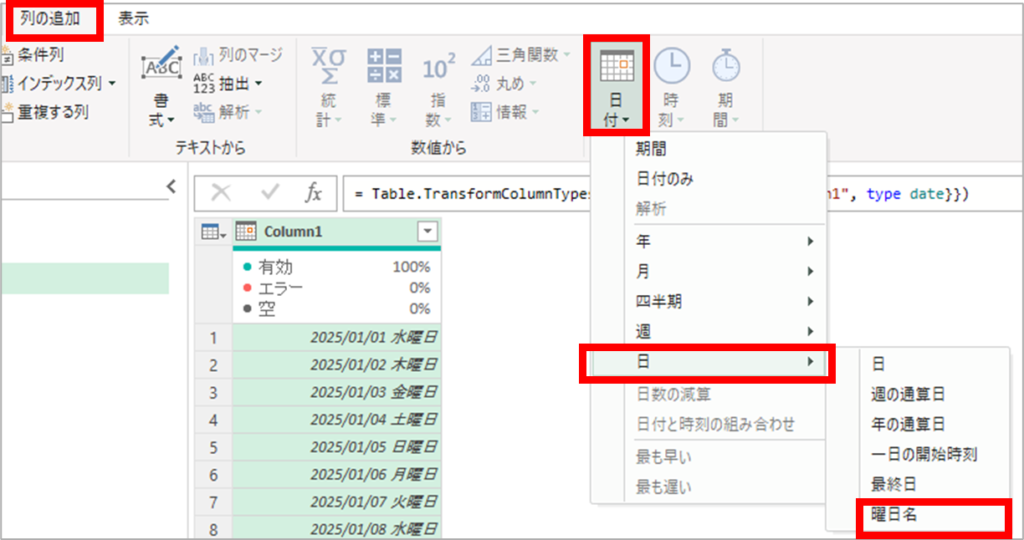
Task: Click the 日付 (Date) calendar icon
Action: pos(616,68)
